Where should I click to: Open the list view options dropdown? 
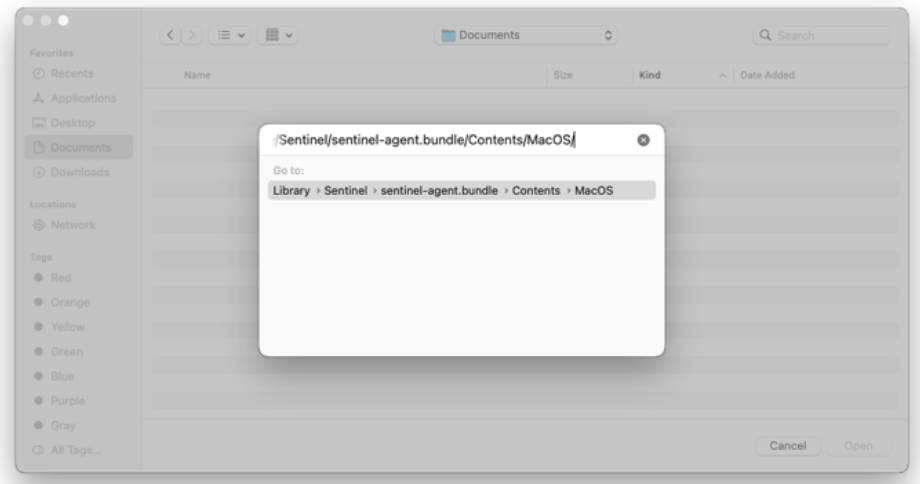(231, 35)
